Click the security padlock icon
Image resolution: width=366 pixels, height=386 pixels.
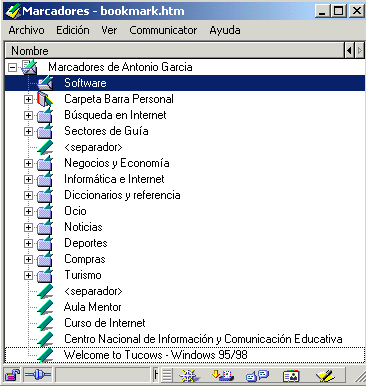pos(12,376)
